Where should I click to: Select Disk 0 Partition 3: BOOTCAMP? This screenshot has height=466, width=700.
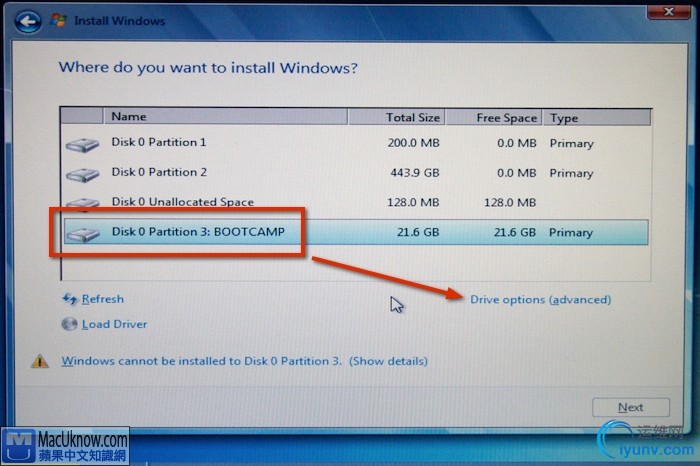point(356,232)
